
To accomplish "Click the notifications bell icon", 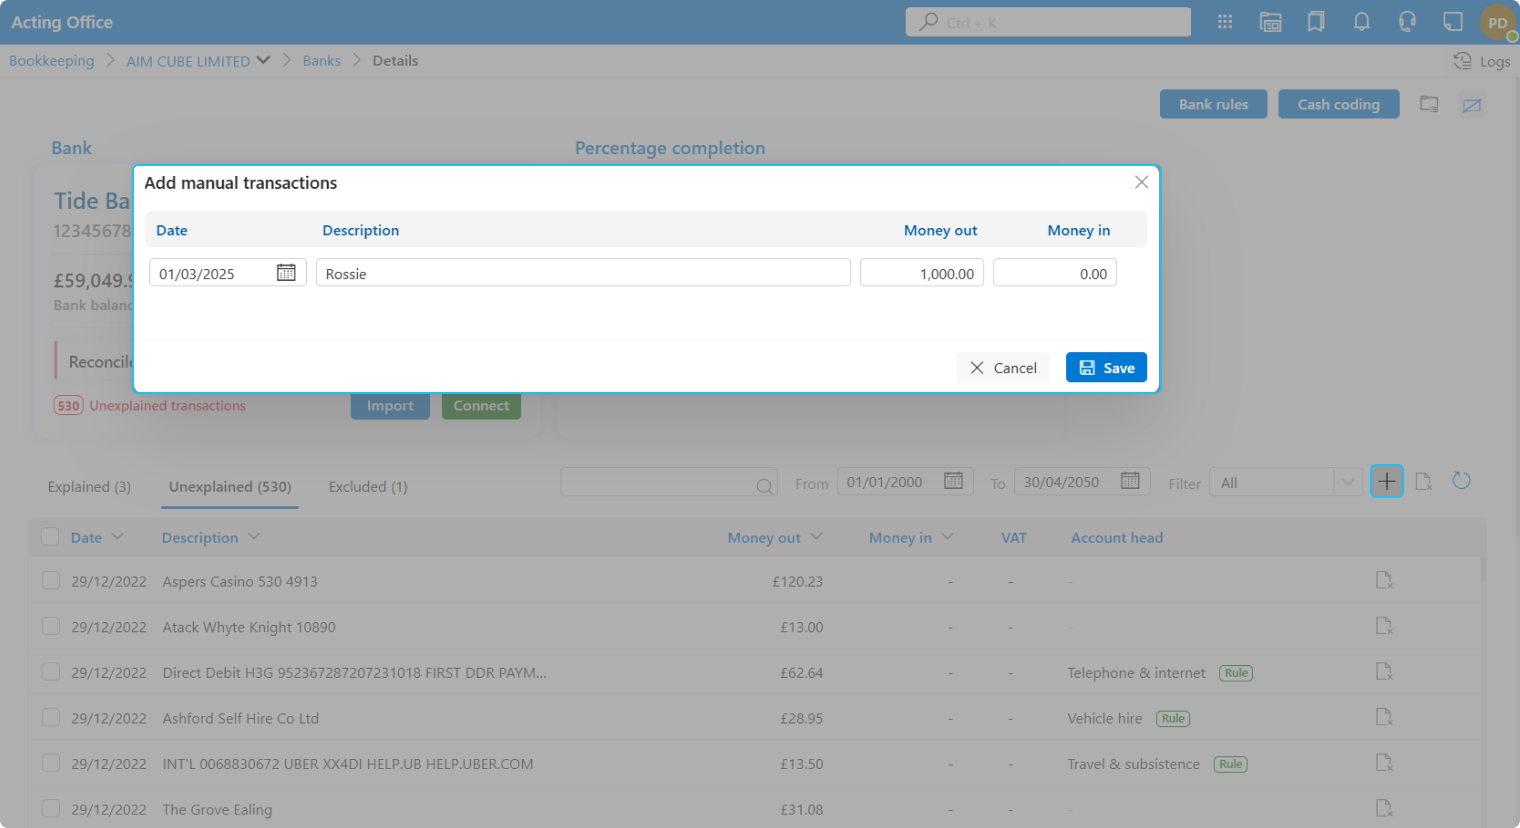I will pyautogui.click(x=1361, y=22).
